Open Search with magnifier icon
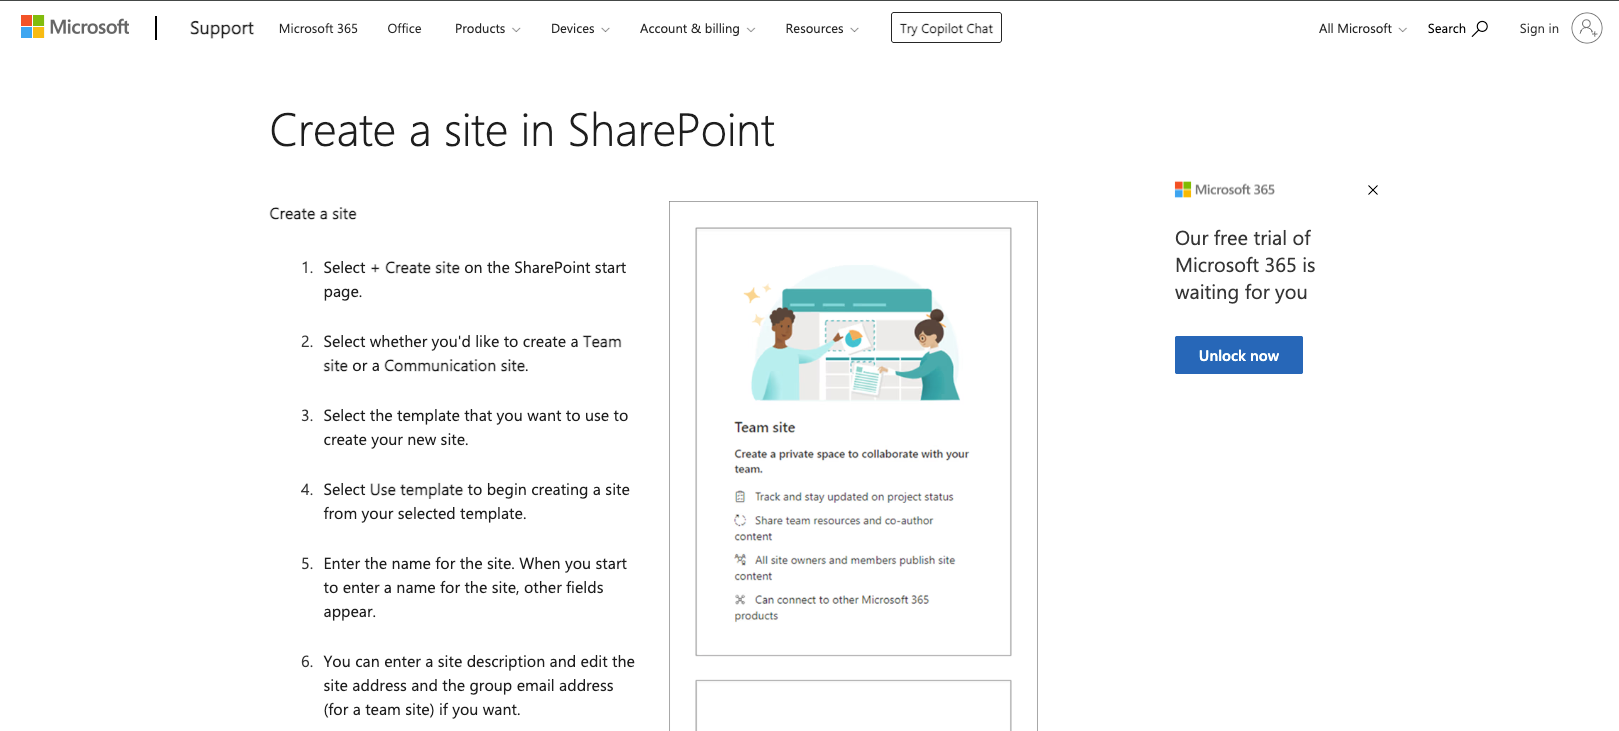 pos(1457,29)
